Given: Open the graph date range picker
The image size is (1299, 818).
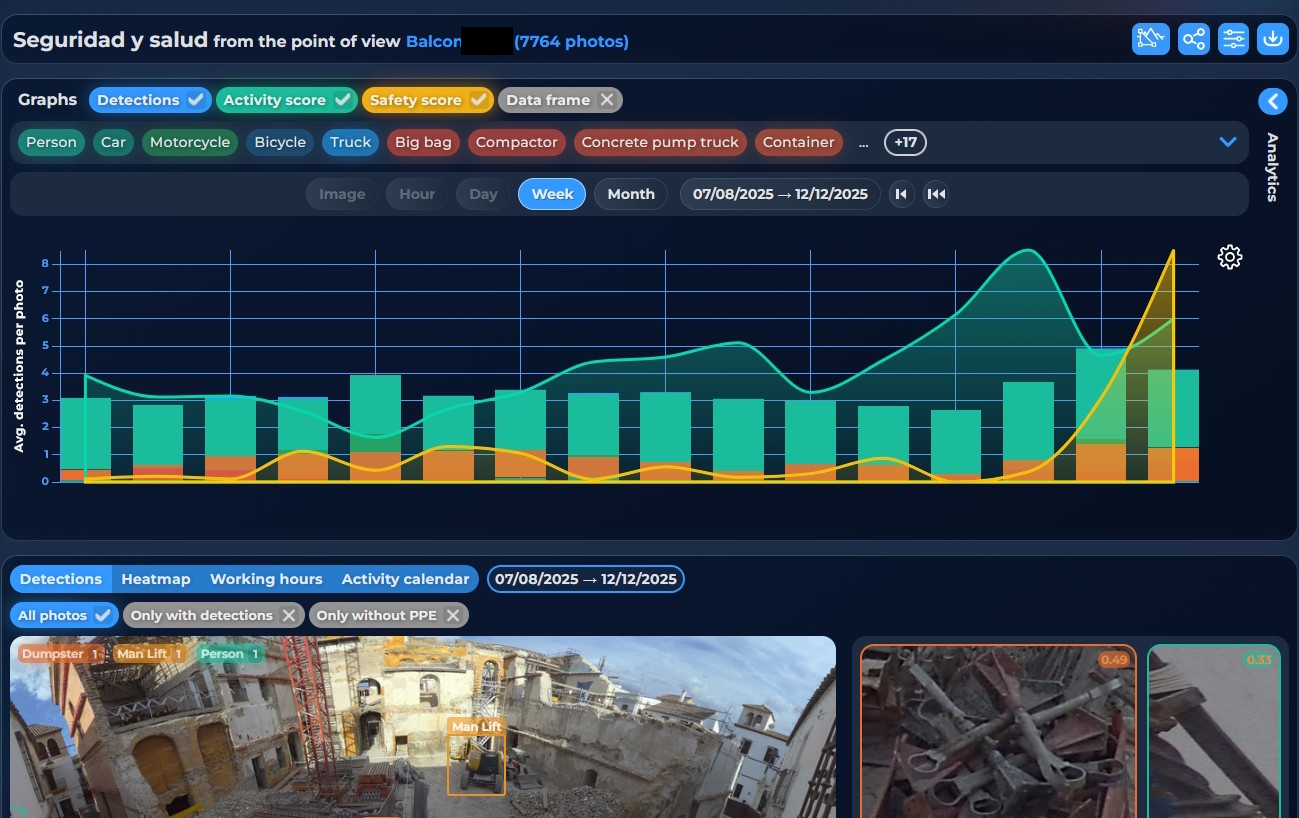Looking at the screenshot, I should [780, 194].
